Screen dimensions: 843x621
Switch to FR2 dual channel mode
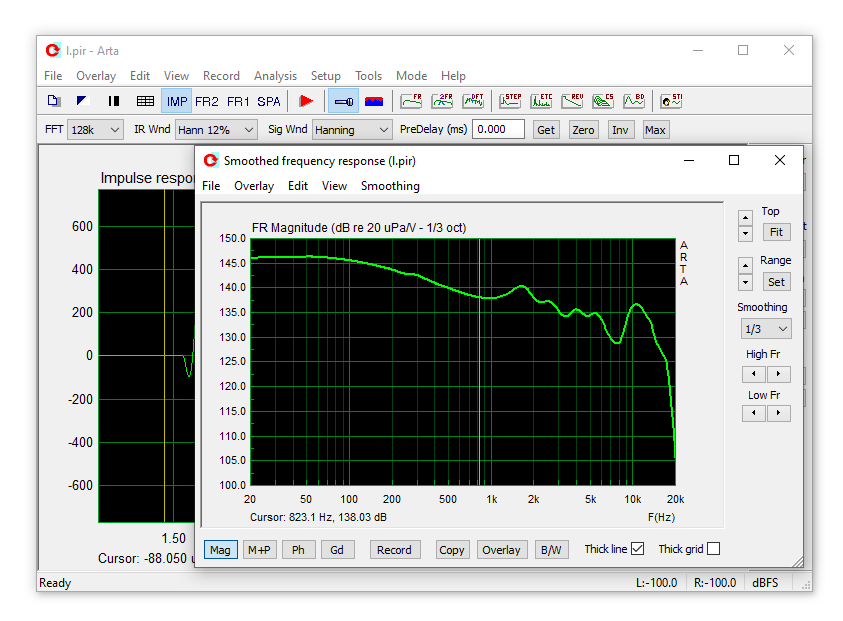pos(207,101)
